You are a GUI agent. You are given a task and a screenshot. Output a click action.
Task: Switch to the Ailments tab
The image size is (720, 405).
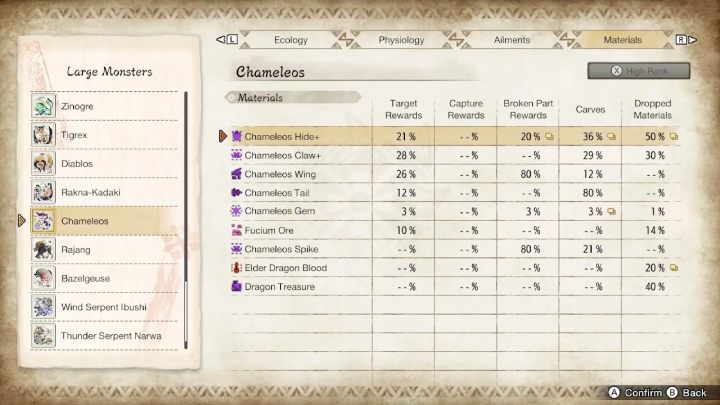point(512,40)
